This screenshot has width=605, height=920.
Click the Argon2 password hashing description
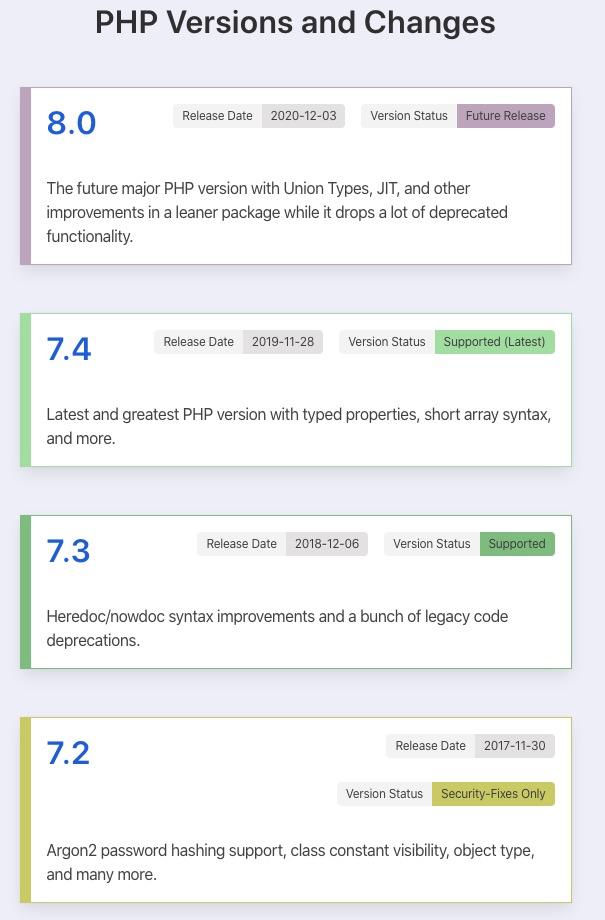[290, 862]
